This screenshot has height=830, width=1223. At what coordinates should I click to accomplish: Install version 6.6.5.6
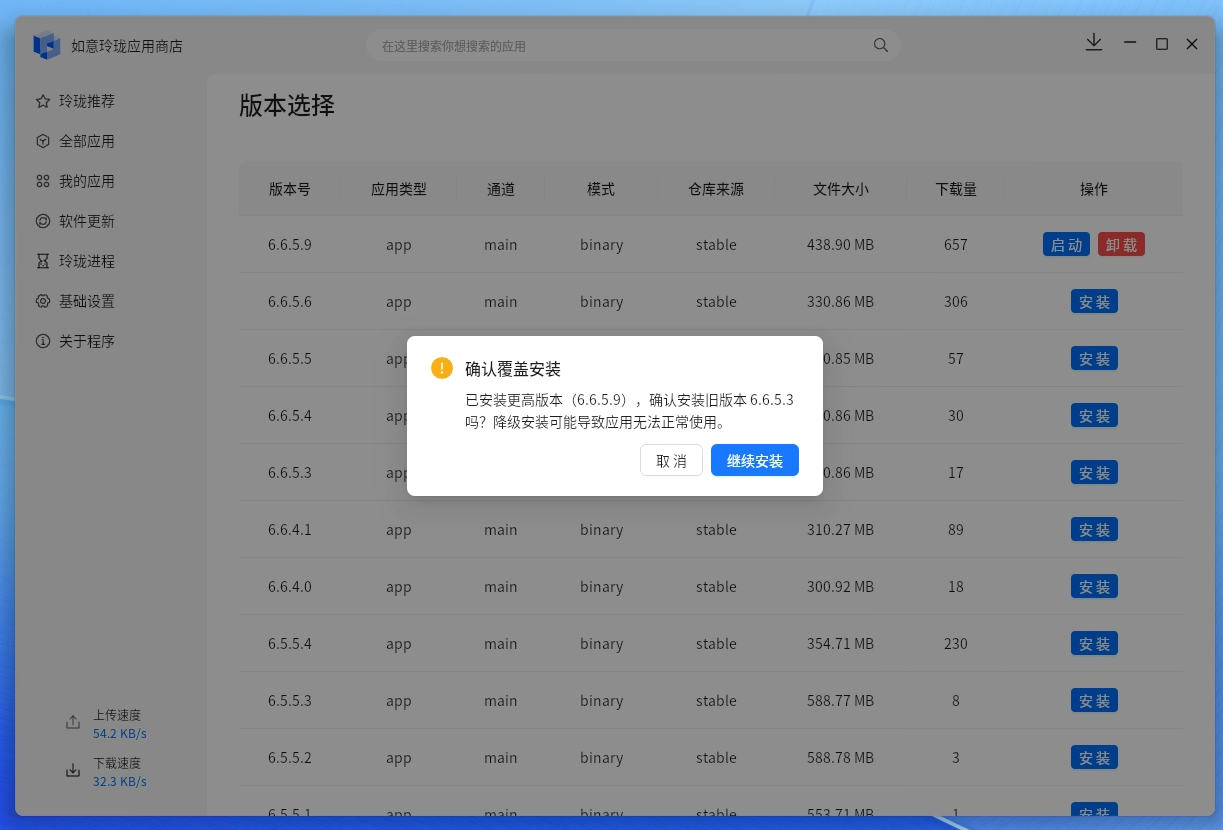tap(1094, 302)
